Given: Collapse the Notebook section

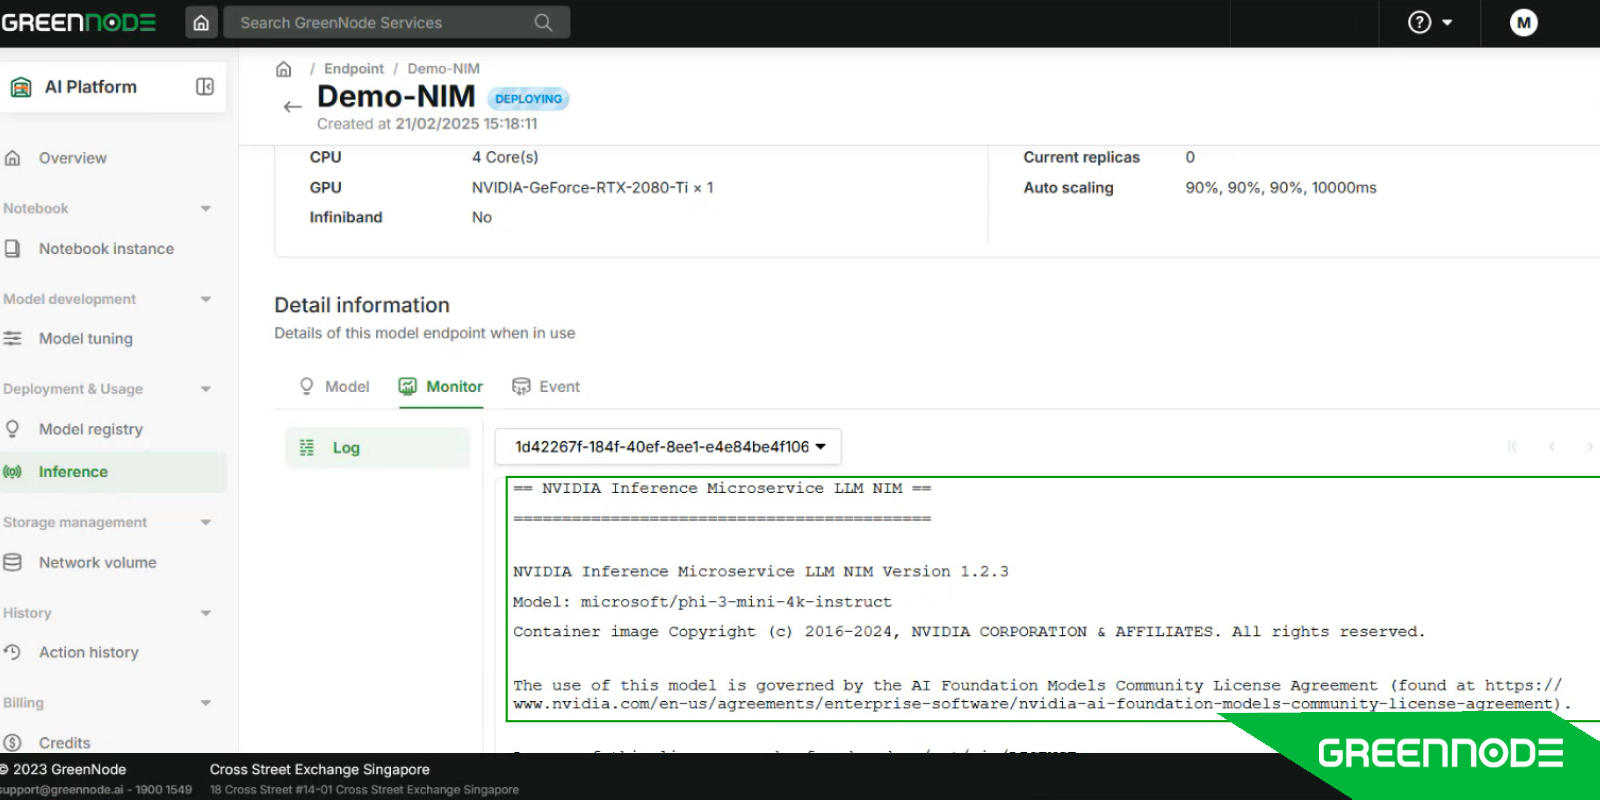Looking at the screenshot, I should (206, 209).
